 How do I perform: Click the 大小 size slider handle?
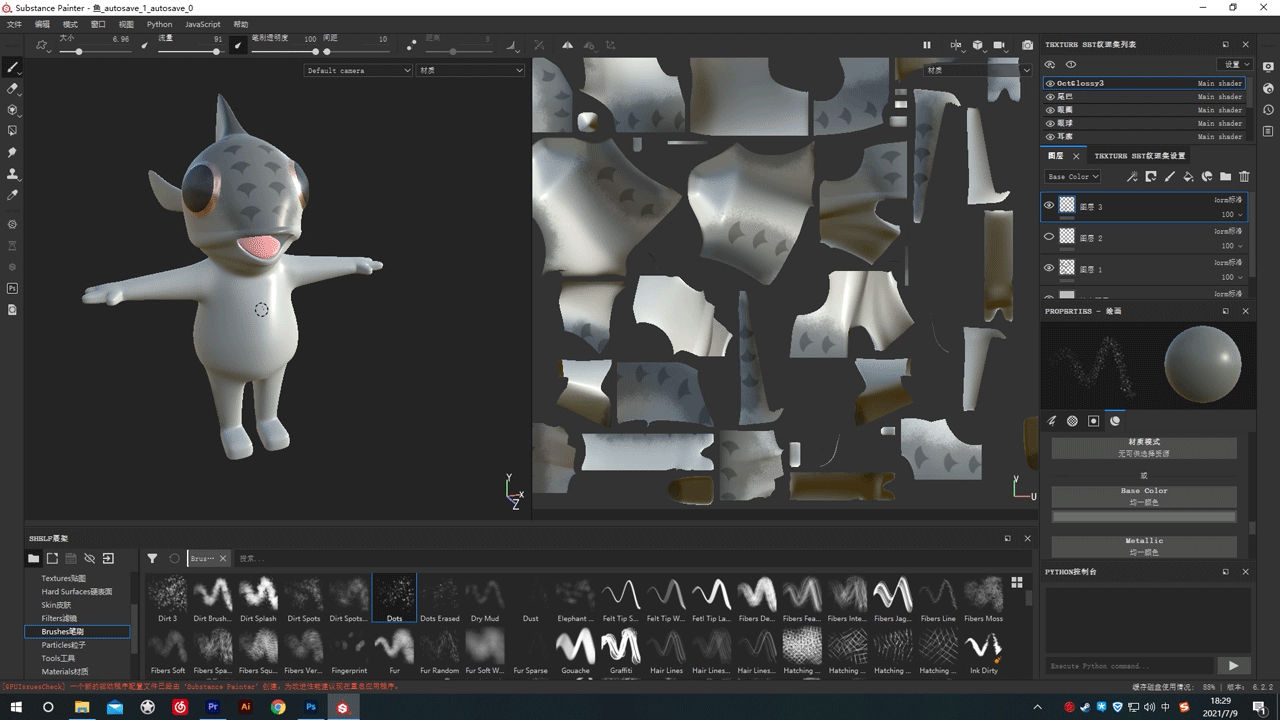pyautogui.click(x=79, y=52)
